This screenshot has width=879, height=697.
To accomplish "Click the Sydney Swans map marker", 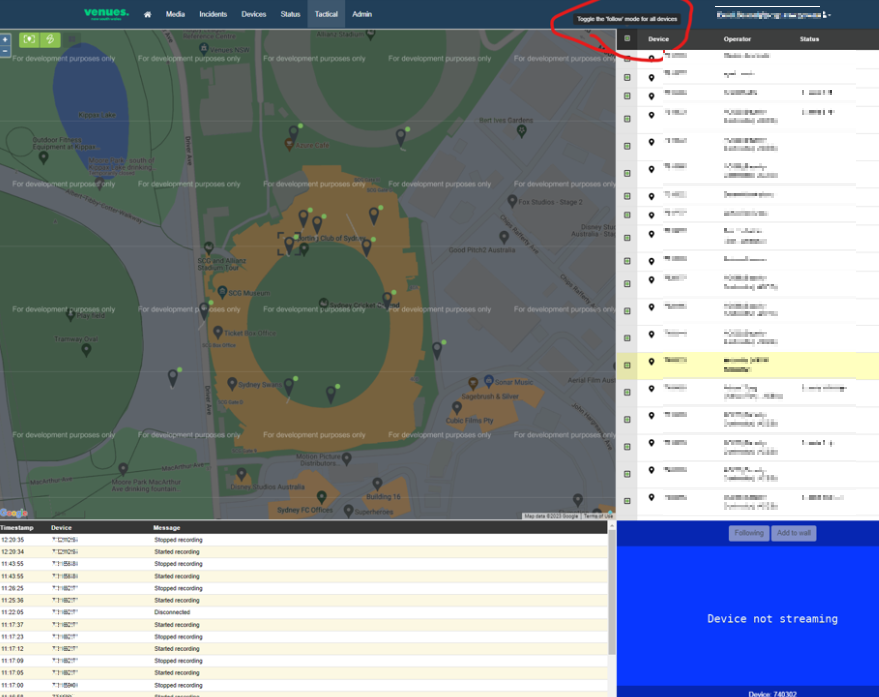I will point(232,384).
